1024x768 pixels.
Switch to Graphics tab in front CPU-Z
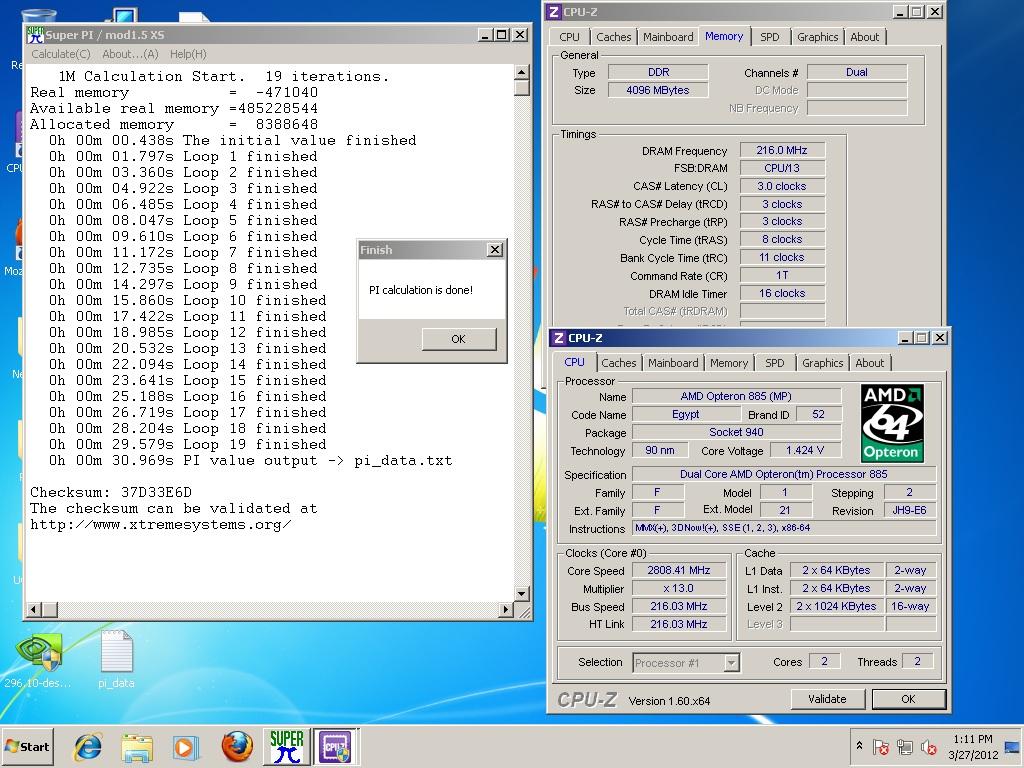pyautogui.click(x=823, y=363)
